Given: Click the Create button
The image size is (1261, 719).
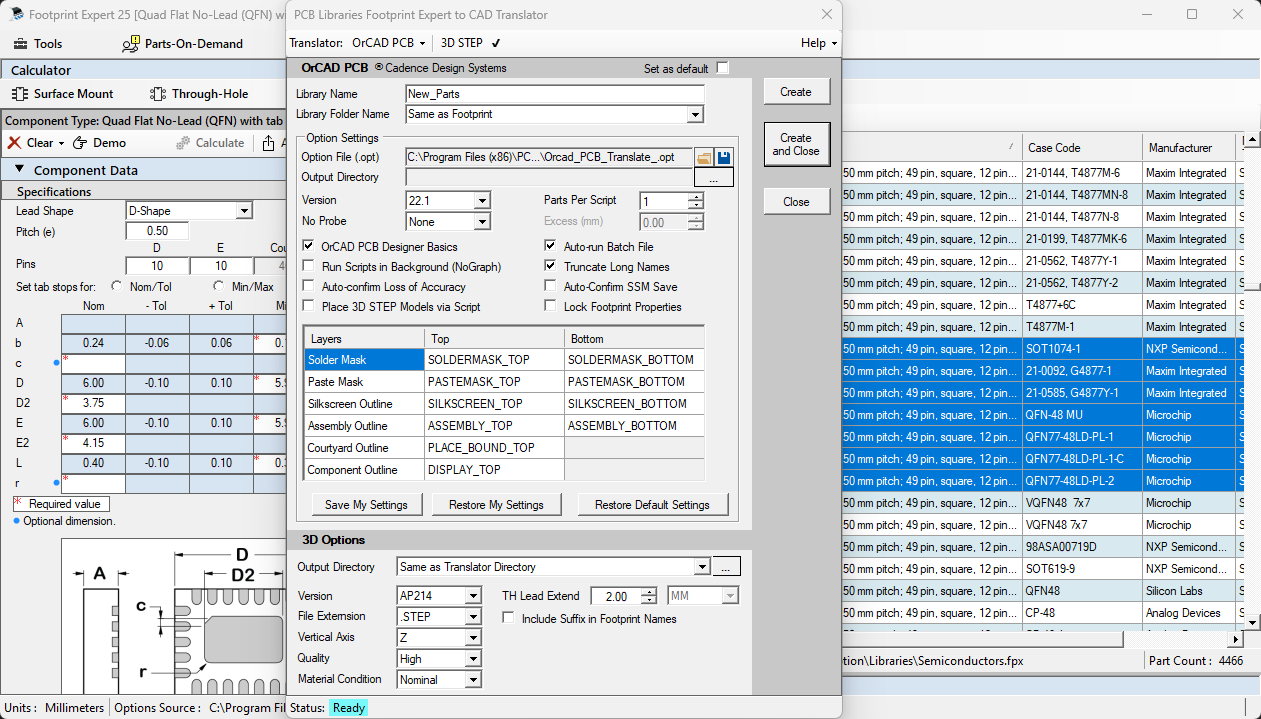Looking at the screenshot, I should coord(796,92).
